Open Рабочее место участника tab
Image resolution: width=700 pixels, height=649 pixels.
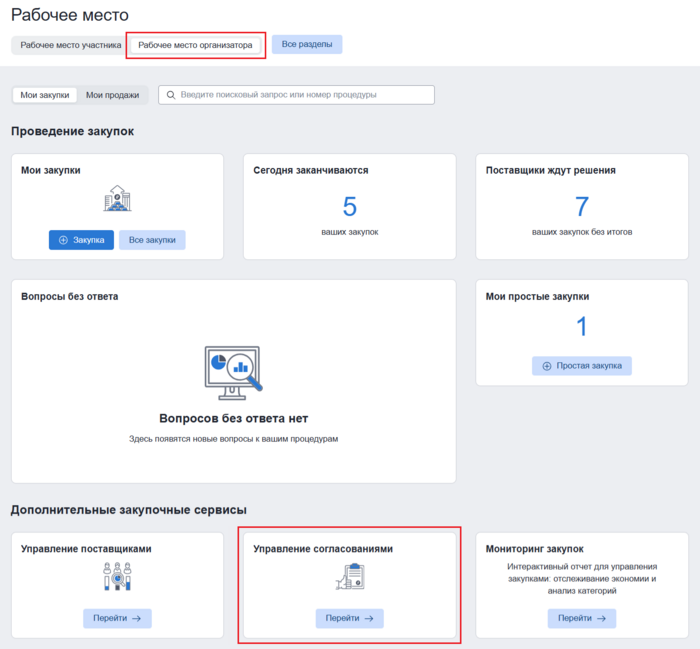tap(70, 45)
